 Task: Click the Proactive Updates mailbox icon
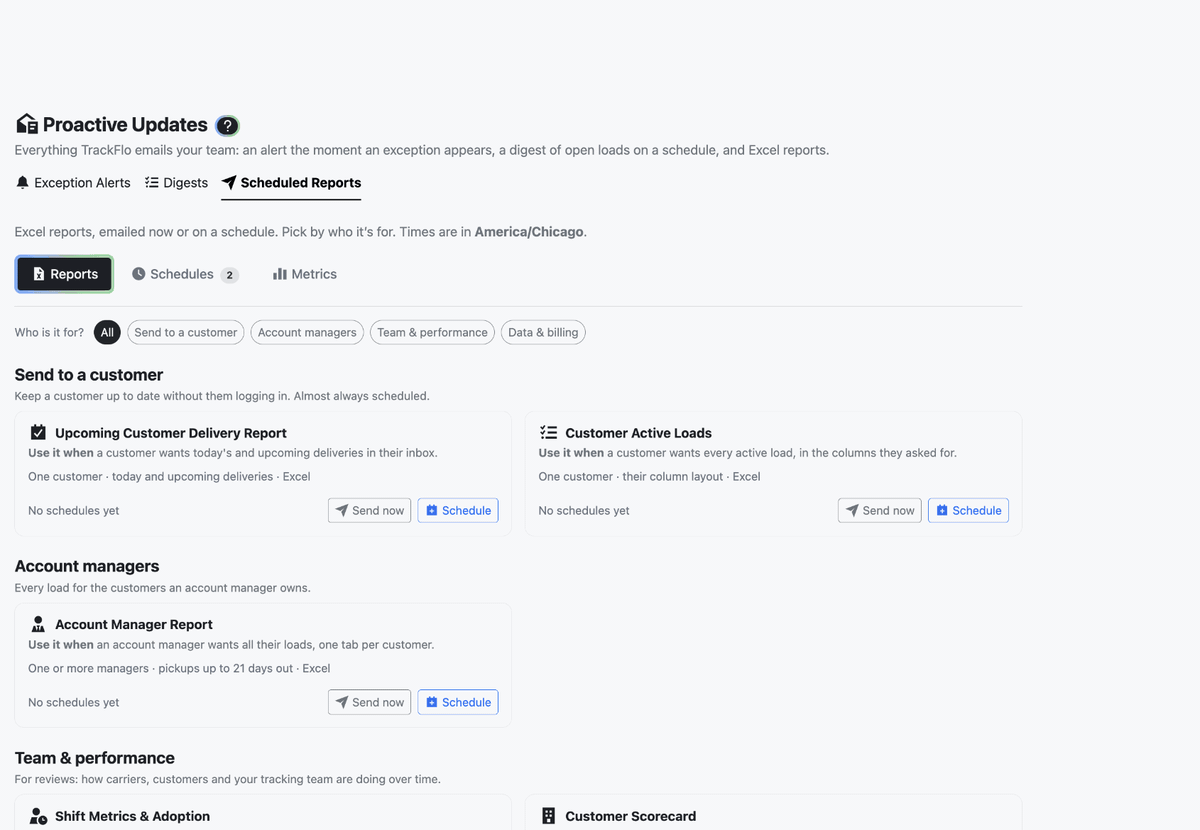click(x=27, y=124)
